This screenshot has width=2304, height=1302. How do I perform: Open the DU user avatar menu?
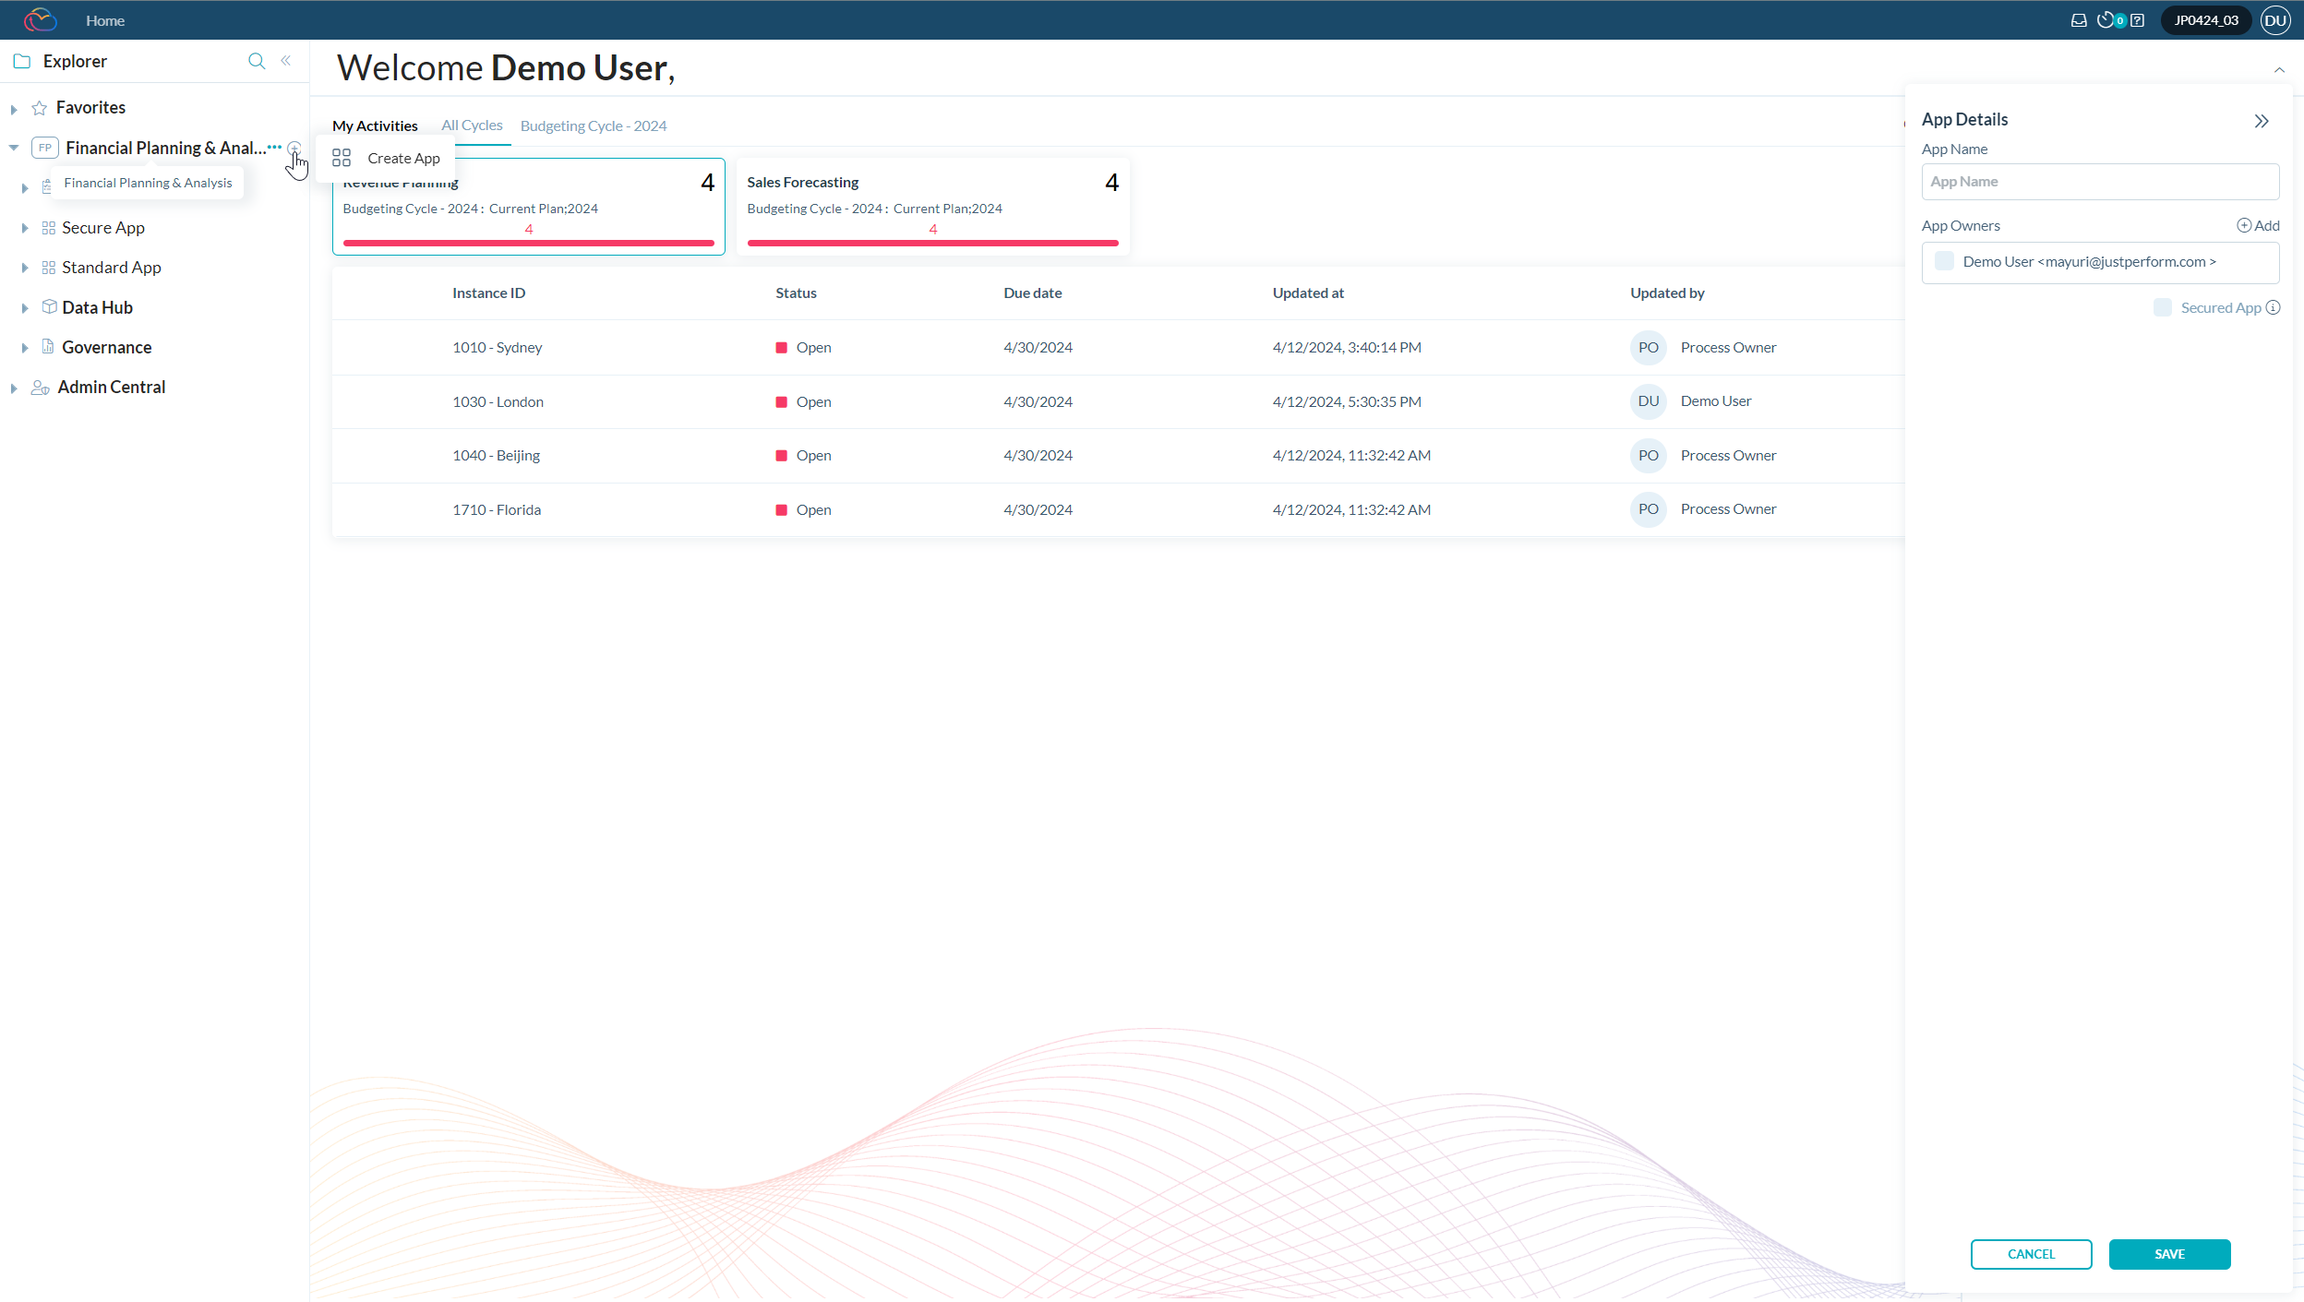pos(2275,20)
